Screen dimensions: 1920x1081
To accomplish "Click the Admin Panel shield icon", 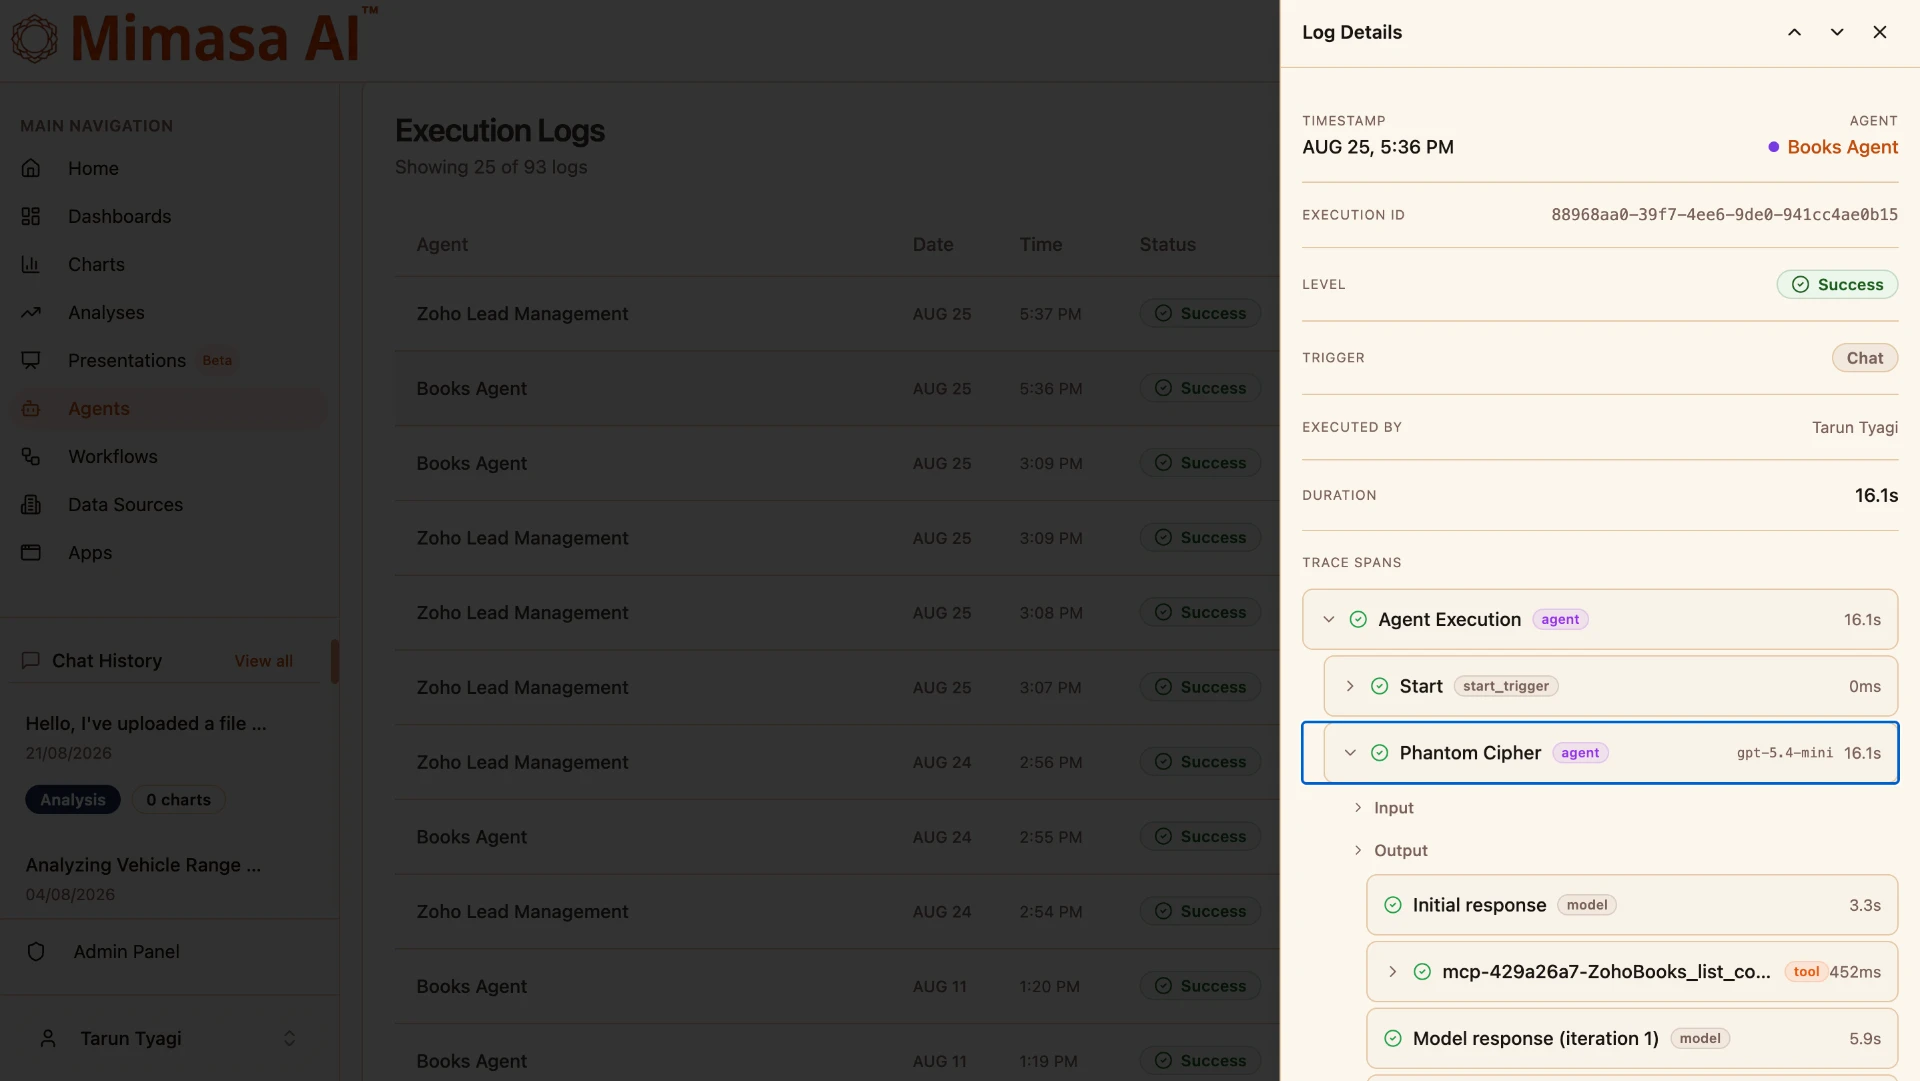I will pos(36,952).
